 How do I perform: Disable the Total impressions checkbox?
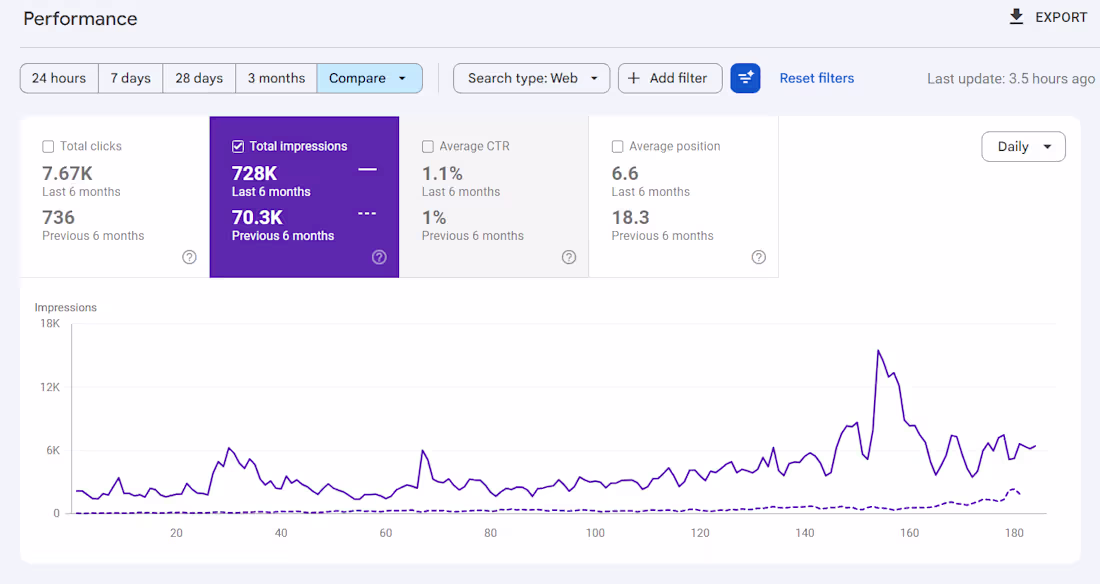click(x=239, y=145)
